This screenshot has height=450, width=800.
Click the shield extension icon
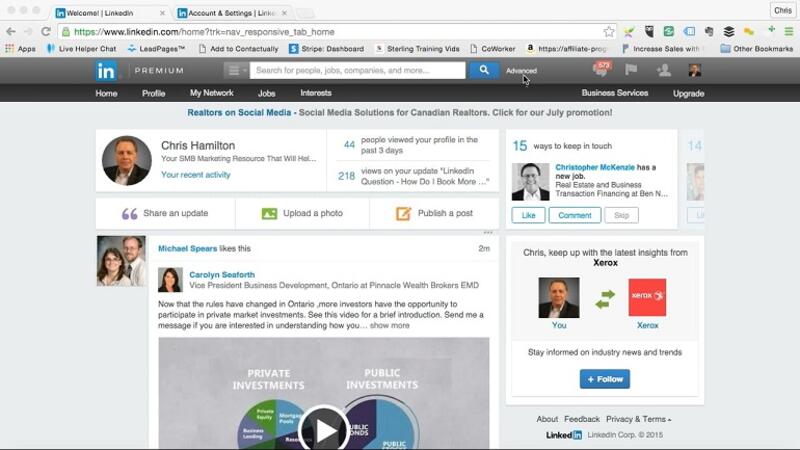[649, 32]
